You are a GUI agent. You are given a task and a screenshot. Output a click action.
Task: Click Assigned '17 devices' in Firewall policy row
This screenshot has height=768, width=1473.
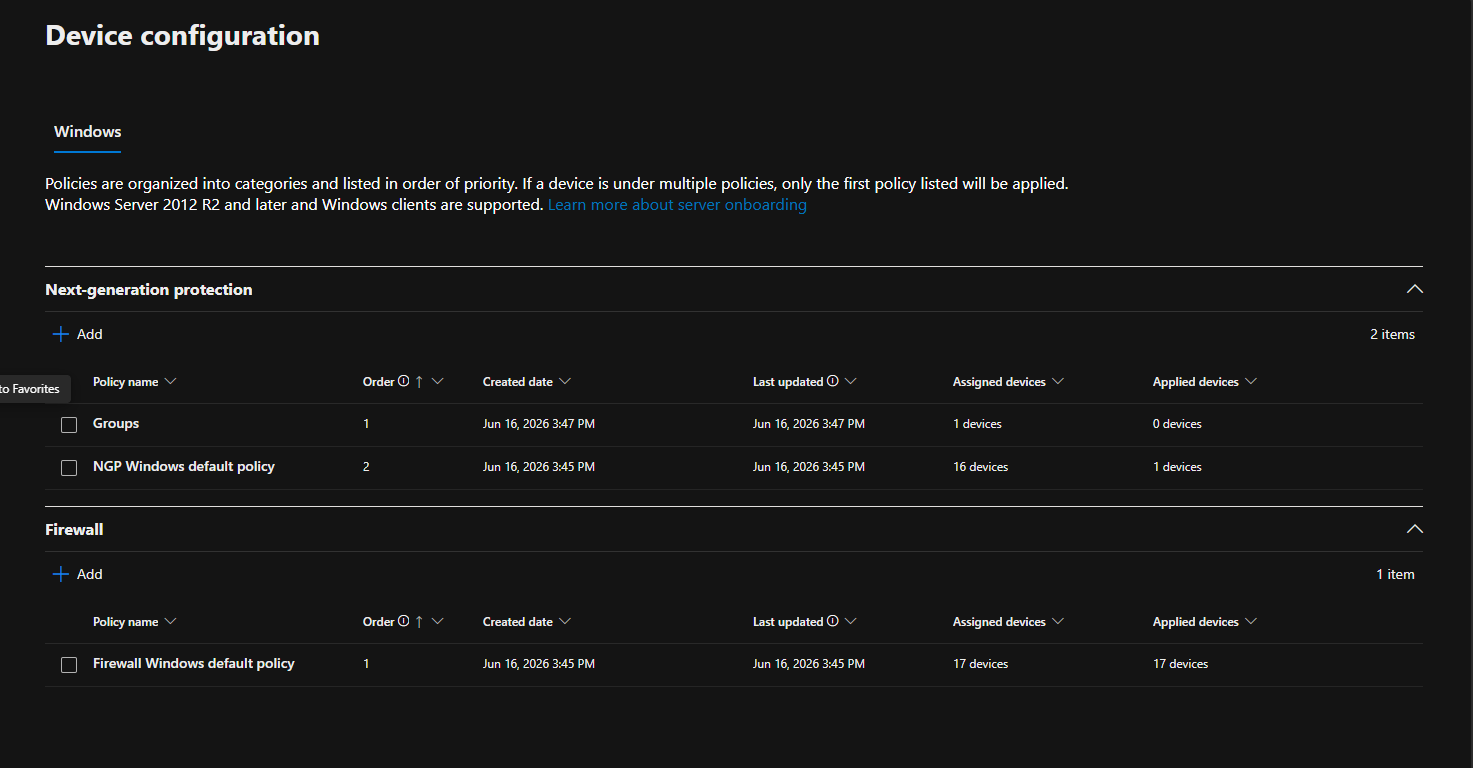point(980,664)
